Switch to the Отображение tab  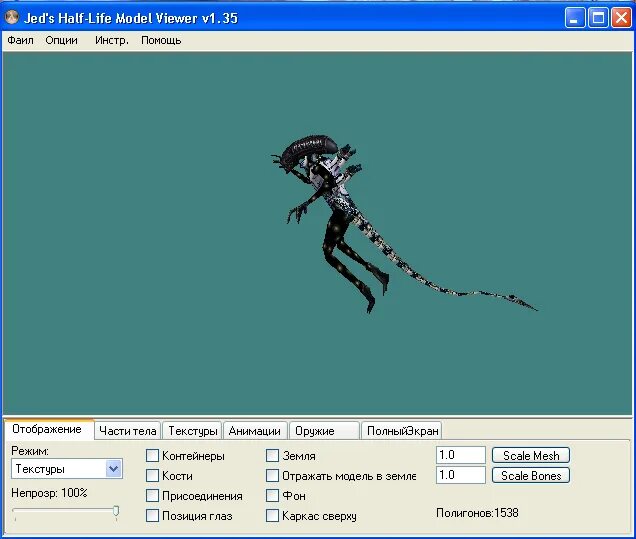click(x=47, y=429)
